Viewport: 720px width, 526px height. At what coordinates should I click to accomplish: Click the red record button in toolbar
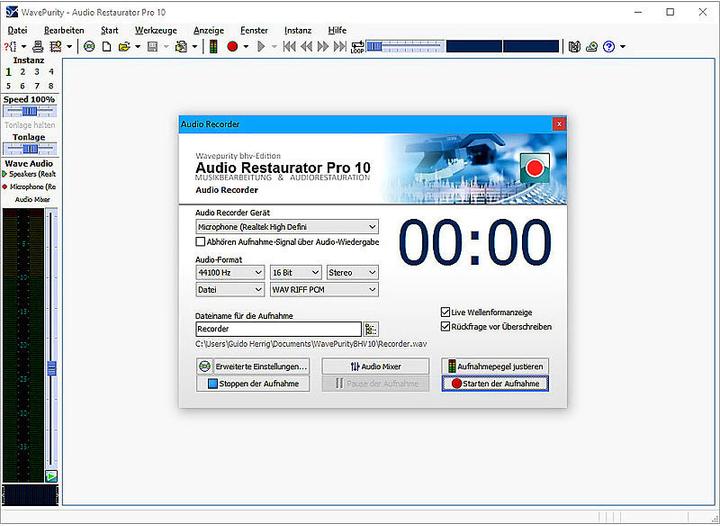232,46
